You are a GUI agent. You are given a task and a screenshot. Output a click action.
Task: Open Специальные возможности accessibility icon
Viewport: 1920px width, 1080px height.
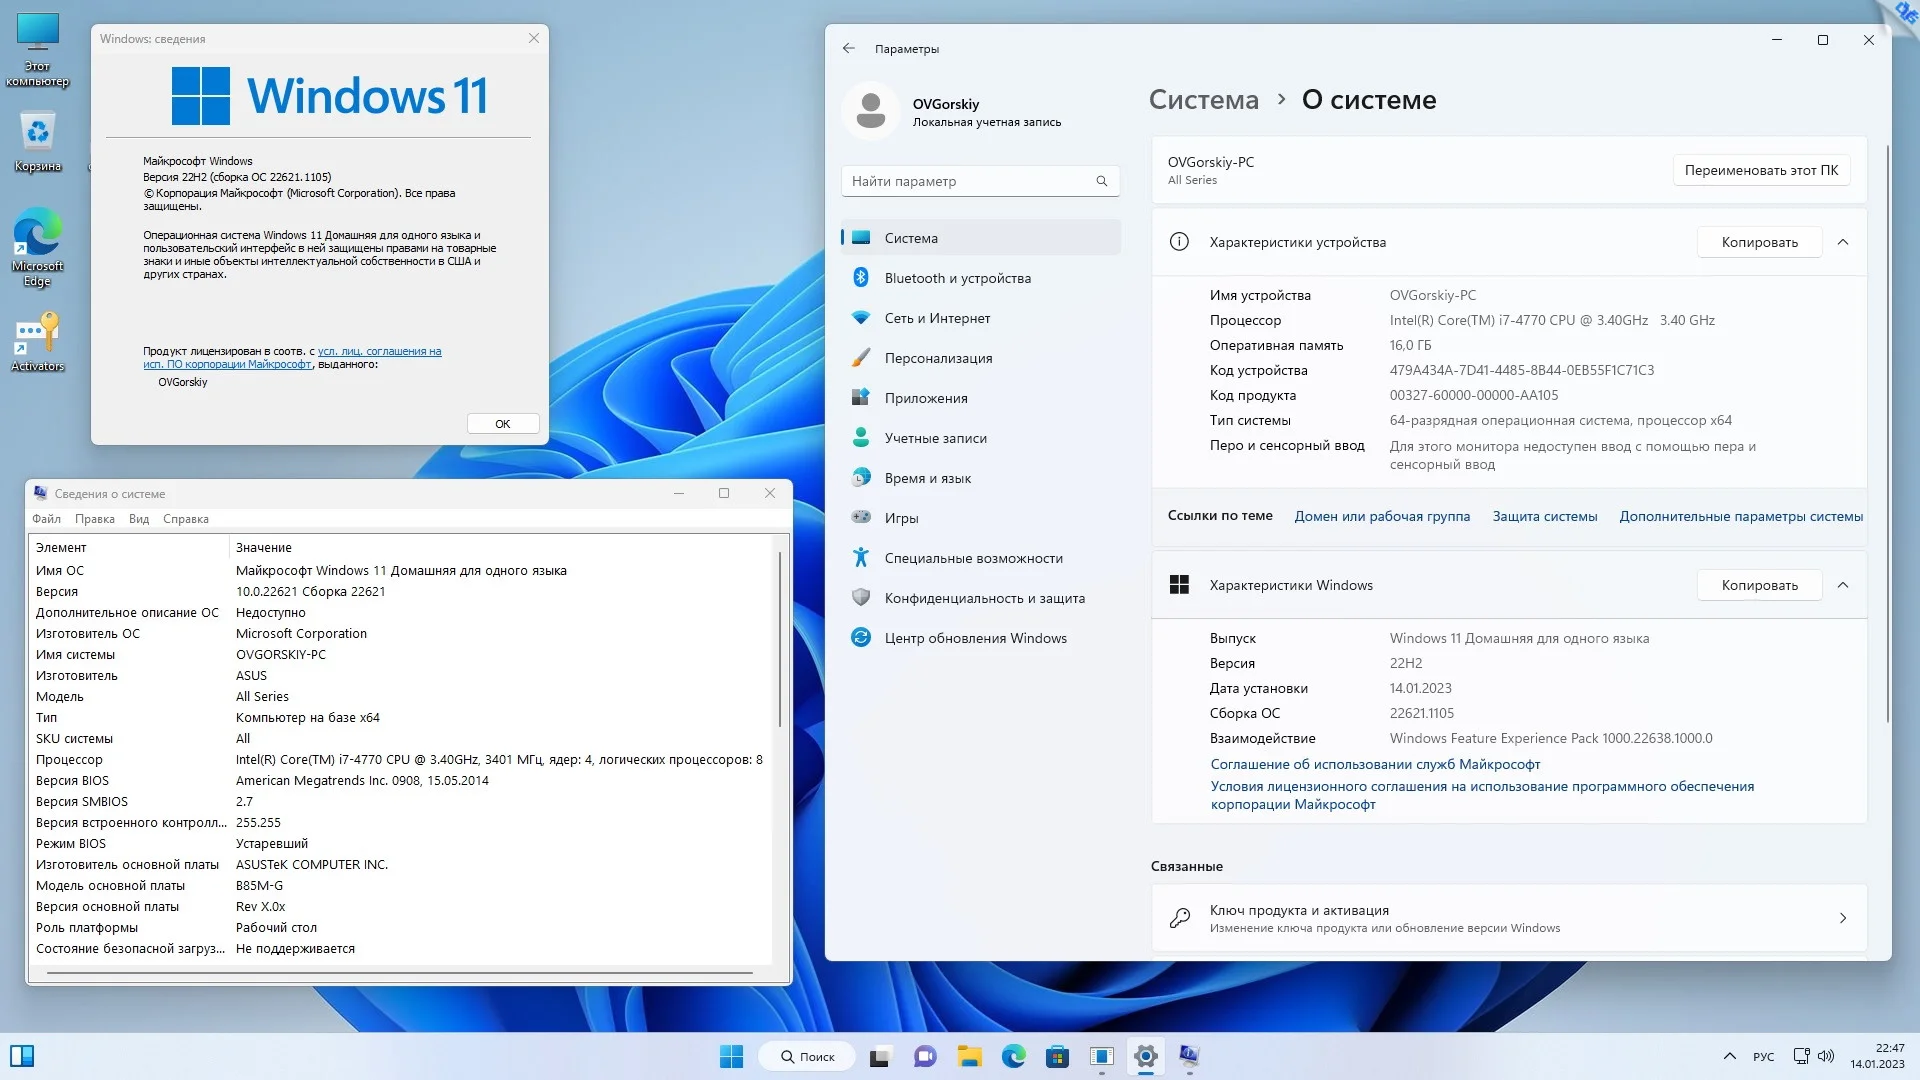click(860, 558)
